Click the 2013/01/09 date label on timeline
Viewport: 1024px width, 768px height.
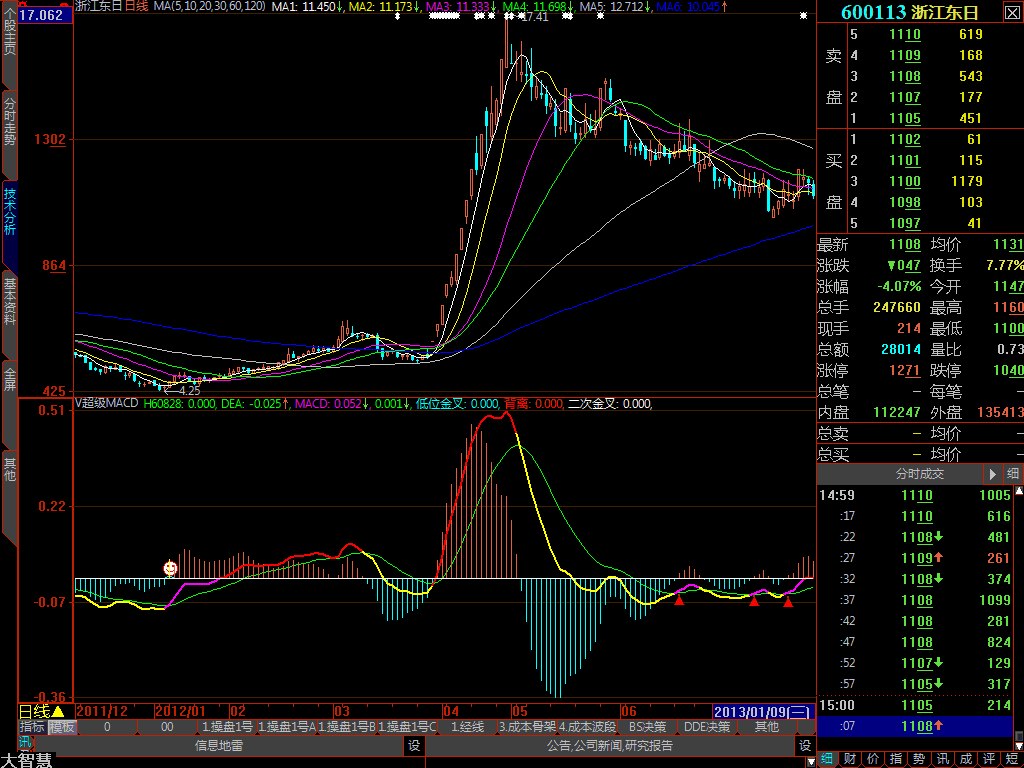click(750, 712)
